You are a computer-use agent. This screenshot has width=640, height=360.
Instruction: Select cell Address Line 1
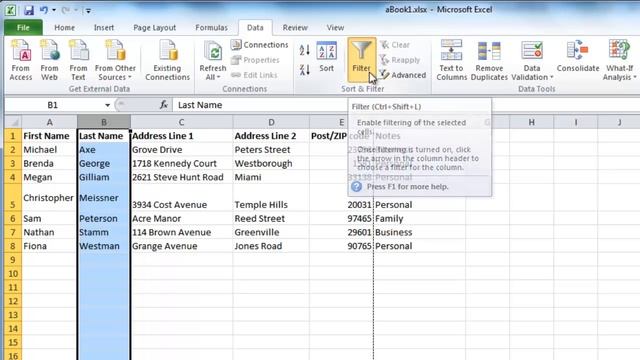[182, 136]
